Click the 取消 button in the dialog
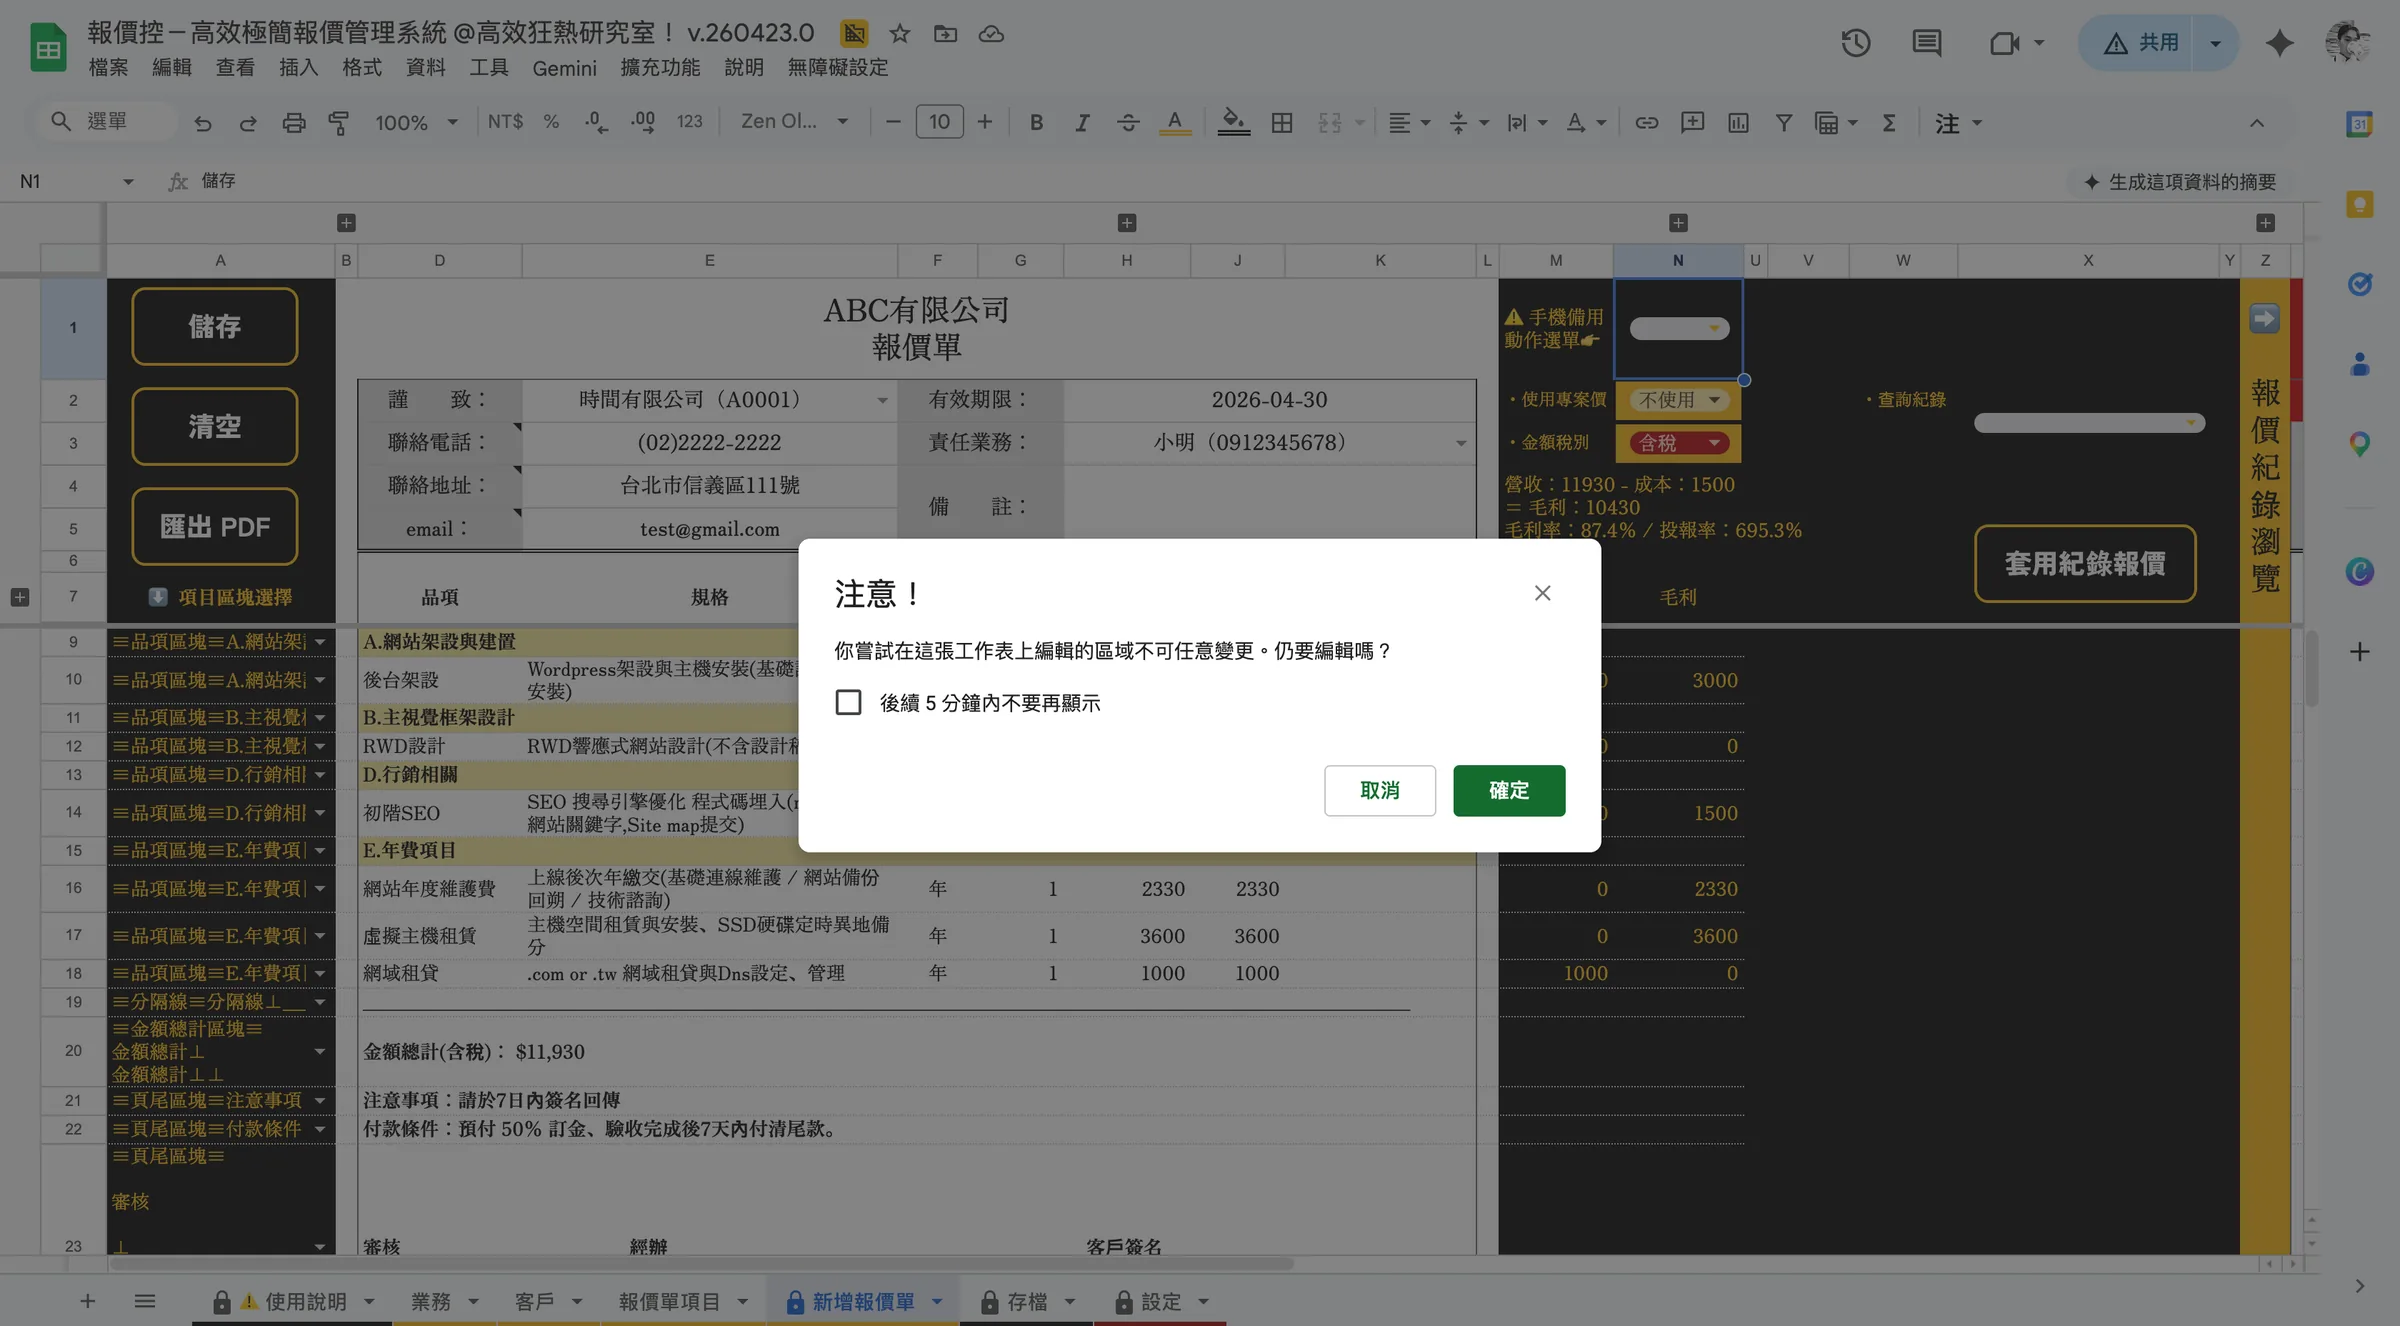 1380,790
